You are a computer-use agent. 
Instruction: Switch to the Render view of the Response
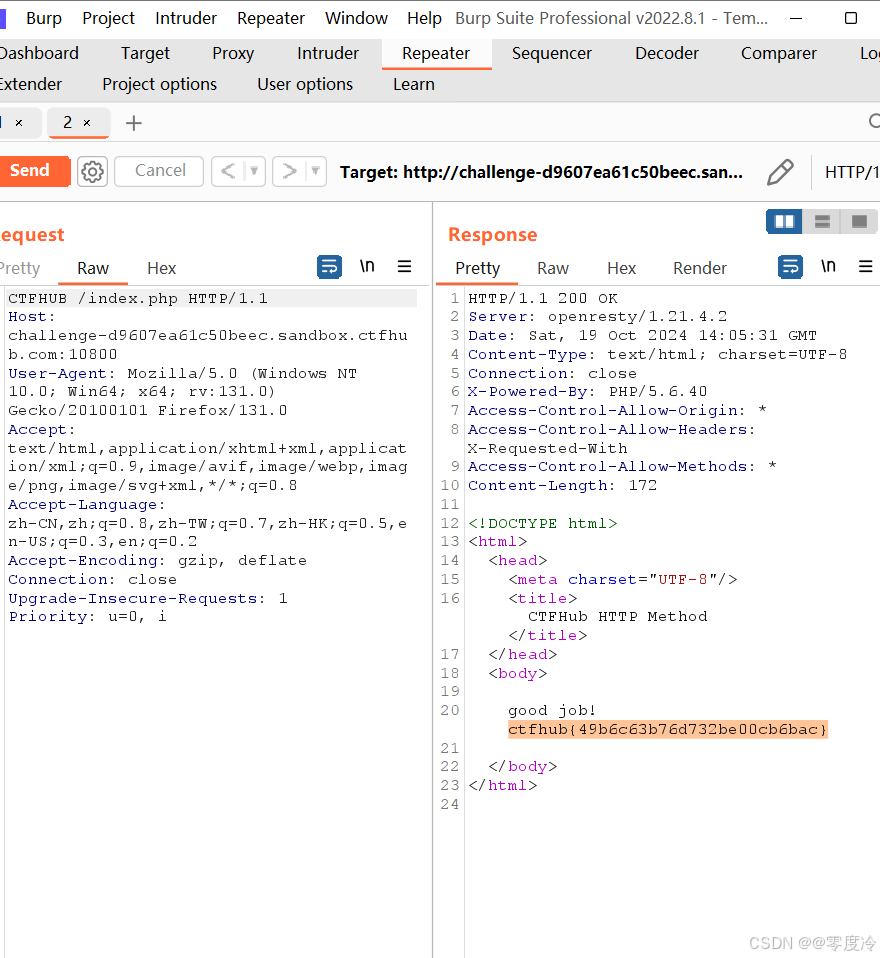pyautogui.click(x=699, y=267)
